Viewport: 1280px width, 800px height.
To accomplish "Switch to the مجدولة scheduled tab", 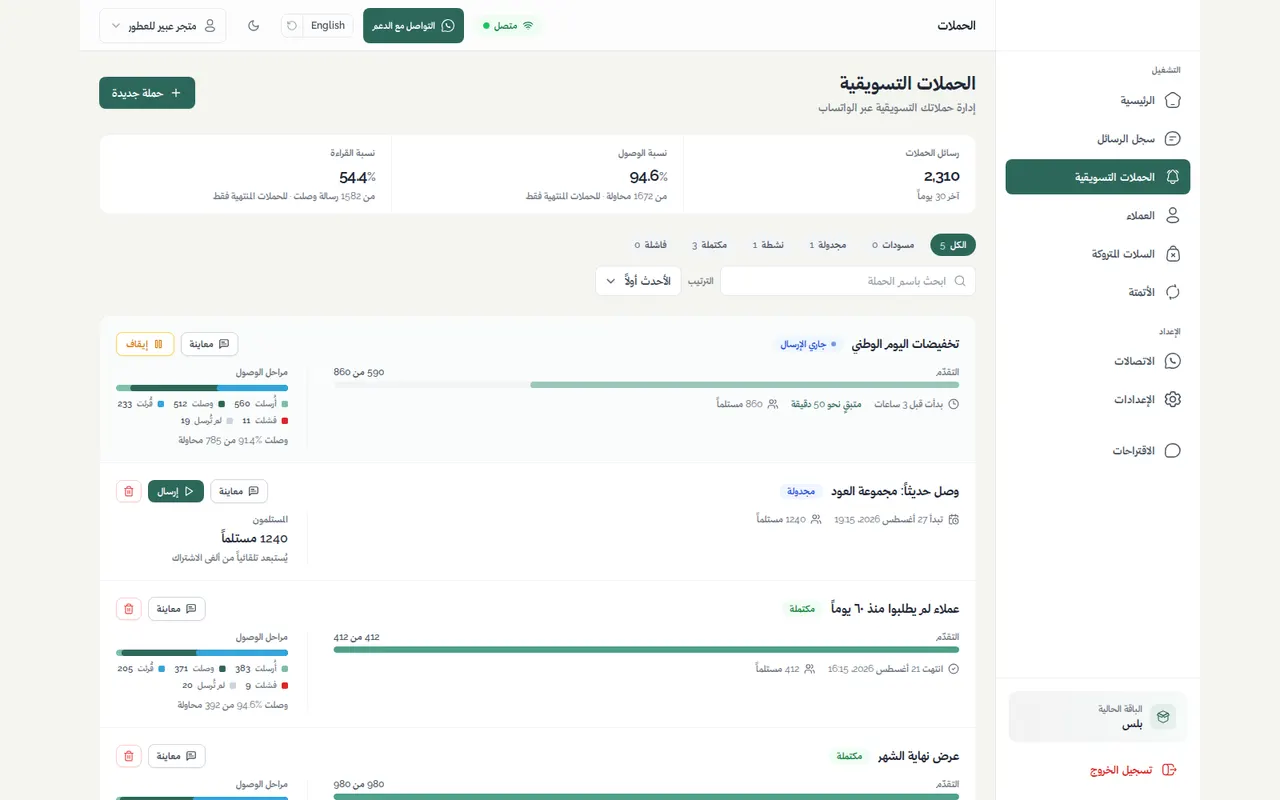I will click(828, 245).
